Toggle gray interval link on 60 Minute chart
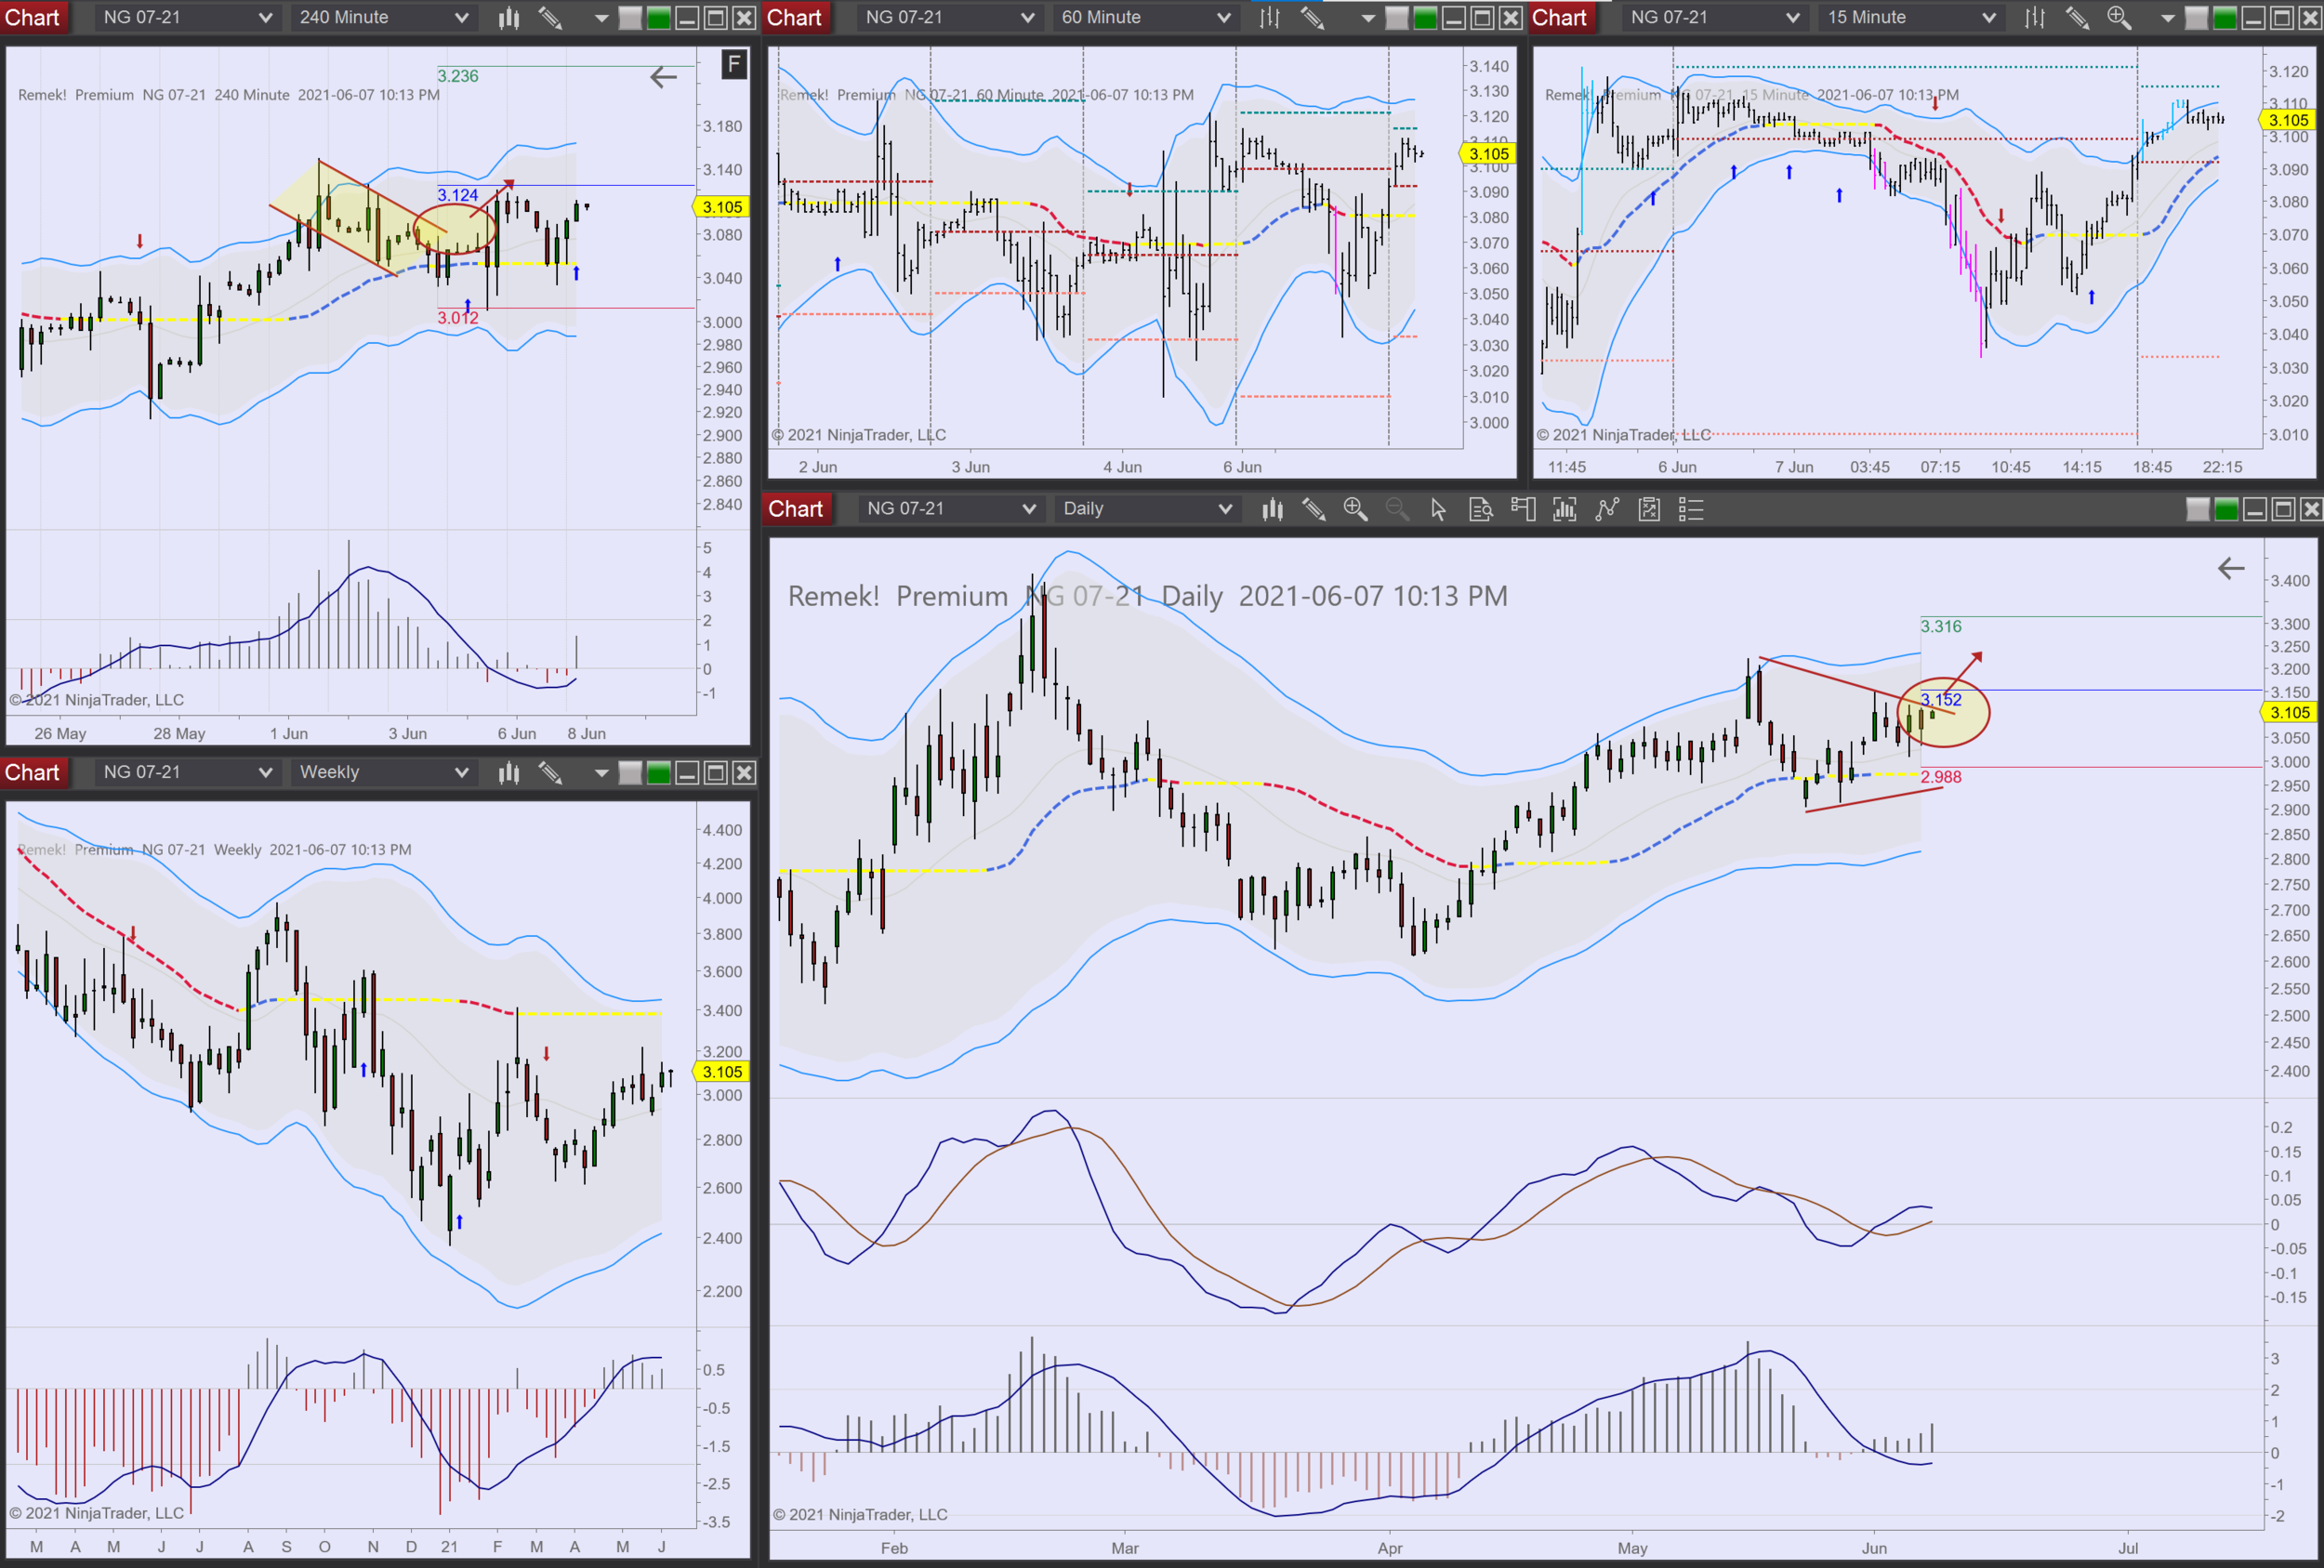Image resolution: width=2324 pixels, height=1568 pixels. click(1397, 17)
